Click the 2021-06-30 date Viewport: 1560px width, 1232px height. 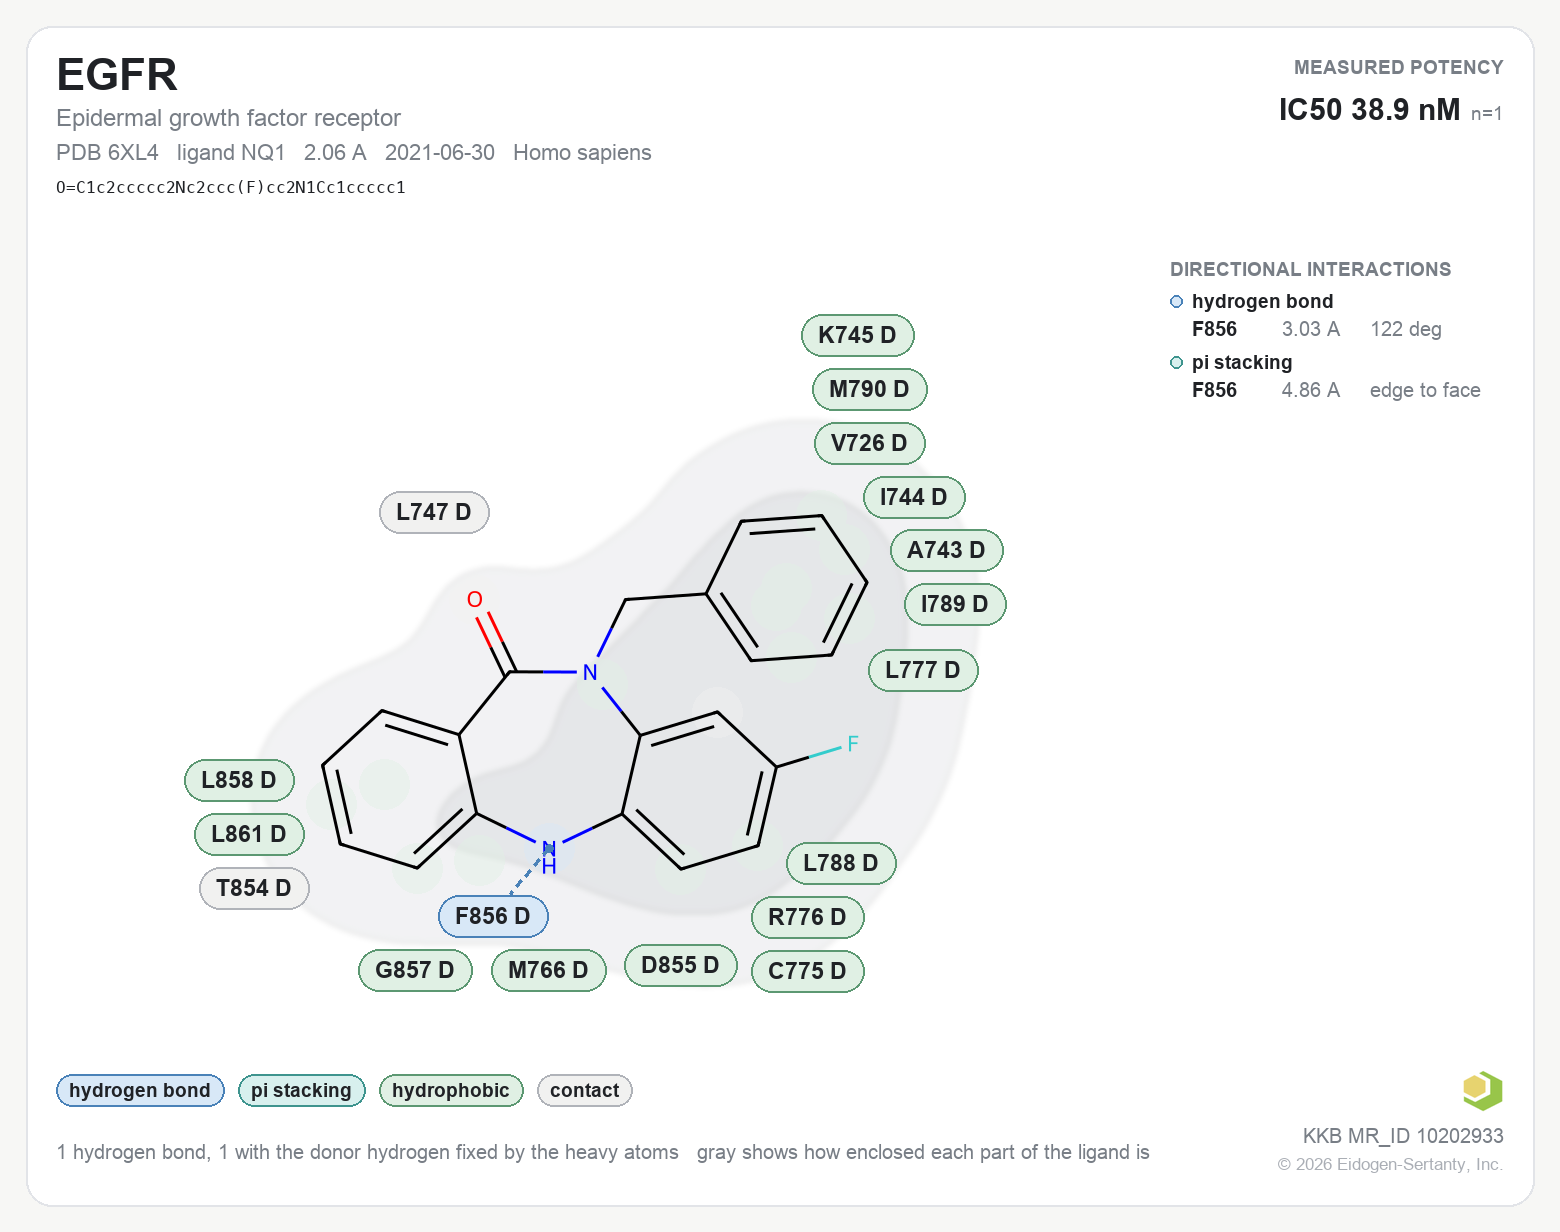coord(440,153)
